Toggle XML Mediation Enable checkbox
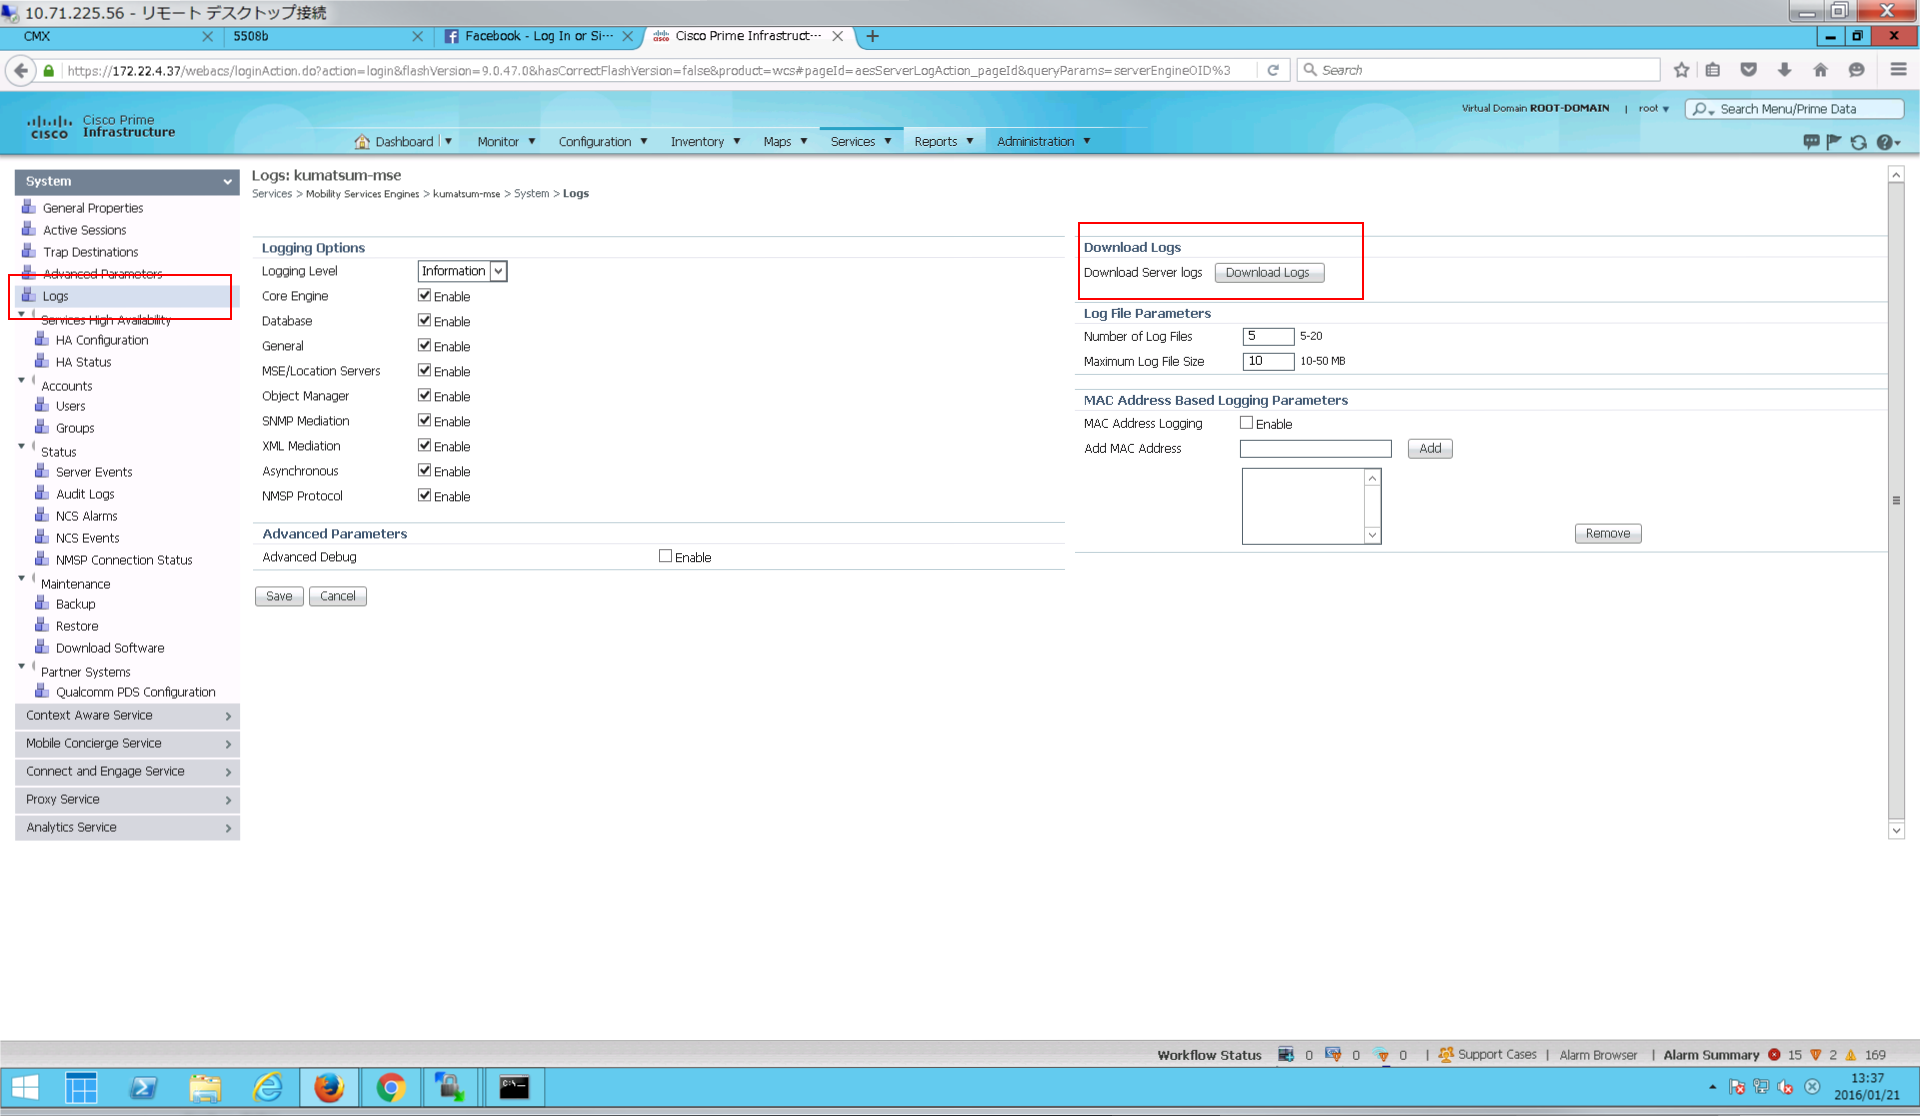Image resolution: width=1920 pixels, height=1116 pixels. (x=424, y=445)
